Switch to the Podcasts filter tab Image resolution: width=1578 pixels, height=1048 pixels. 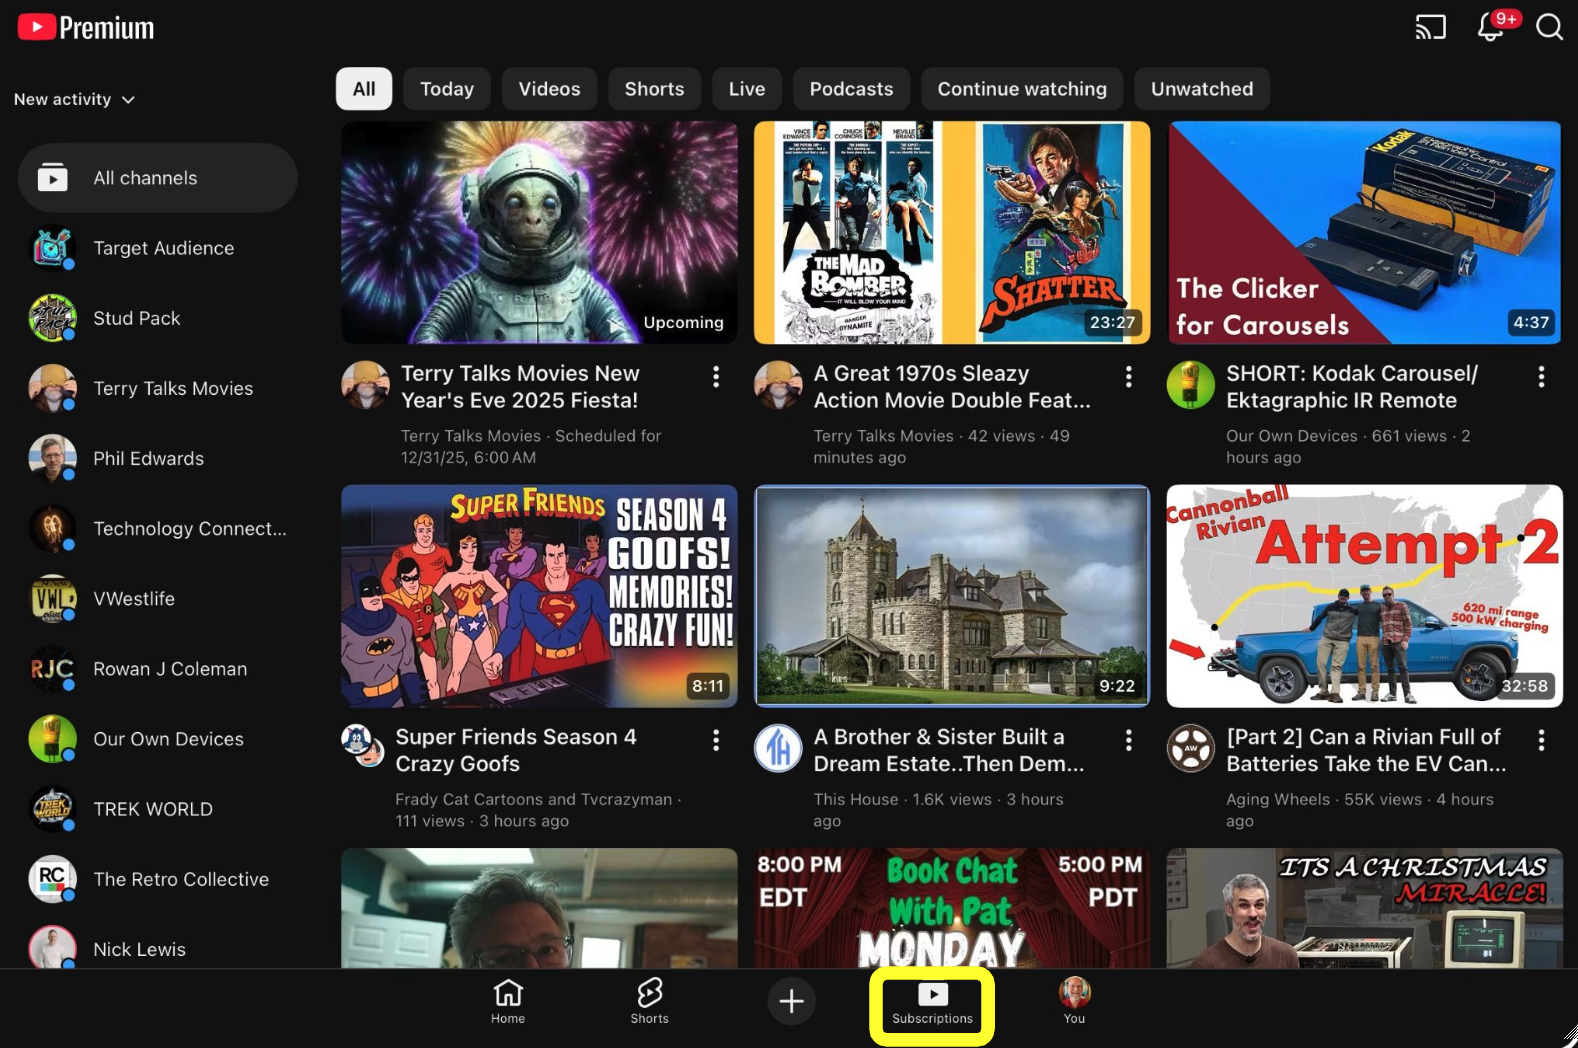click(x=851, y=89)
